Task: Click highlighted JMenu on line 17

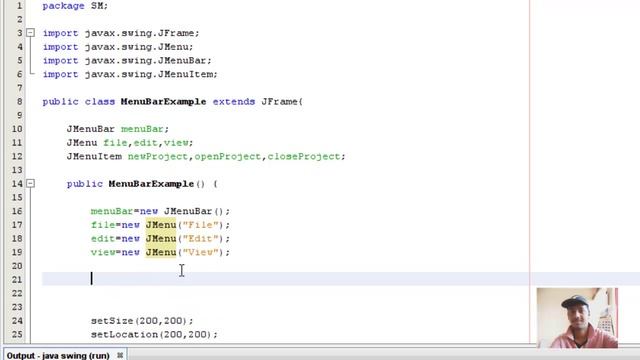Action: tap(161, 225)
